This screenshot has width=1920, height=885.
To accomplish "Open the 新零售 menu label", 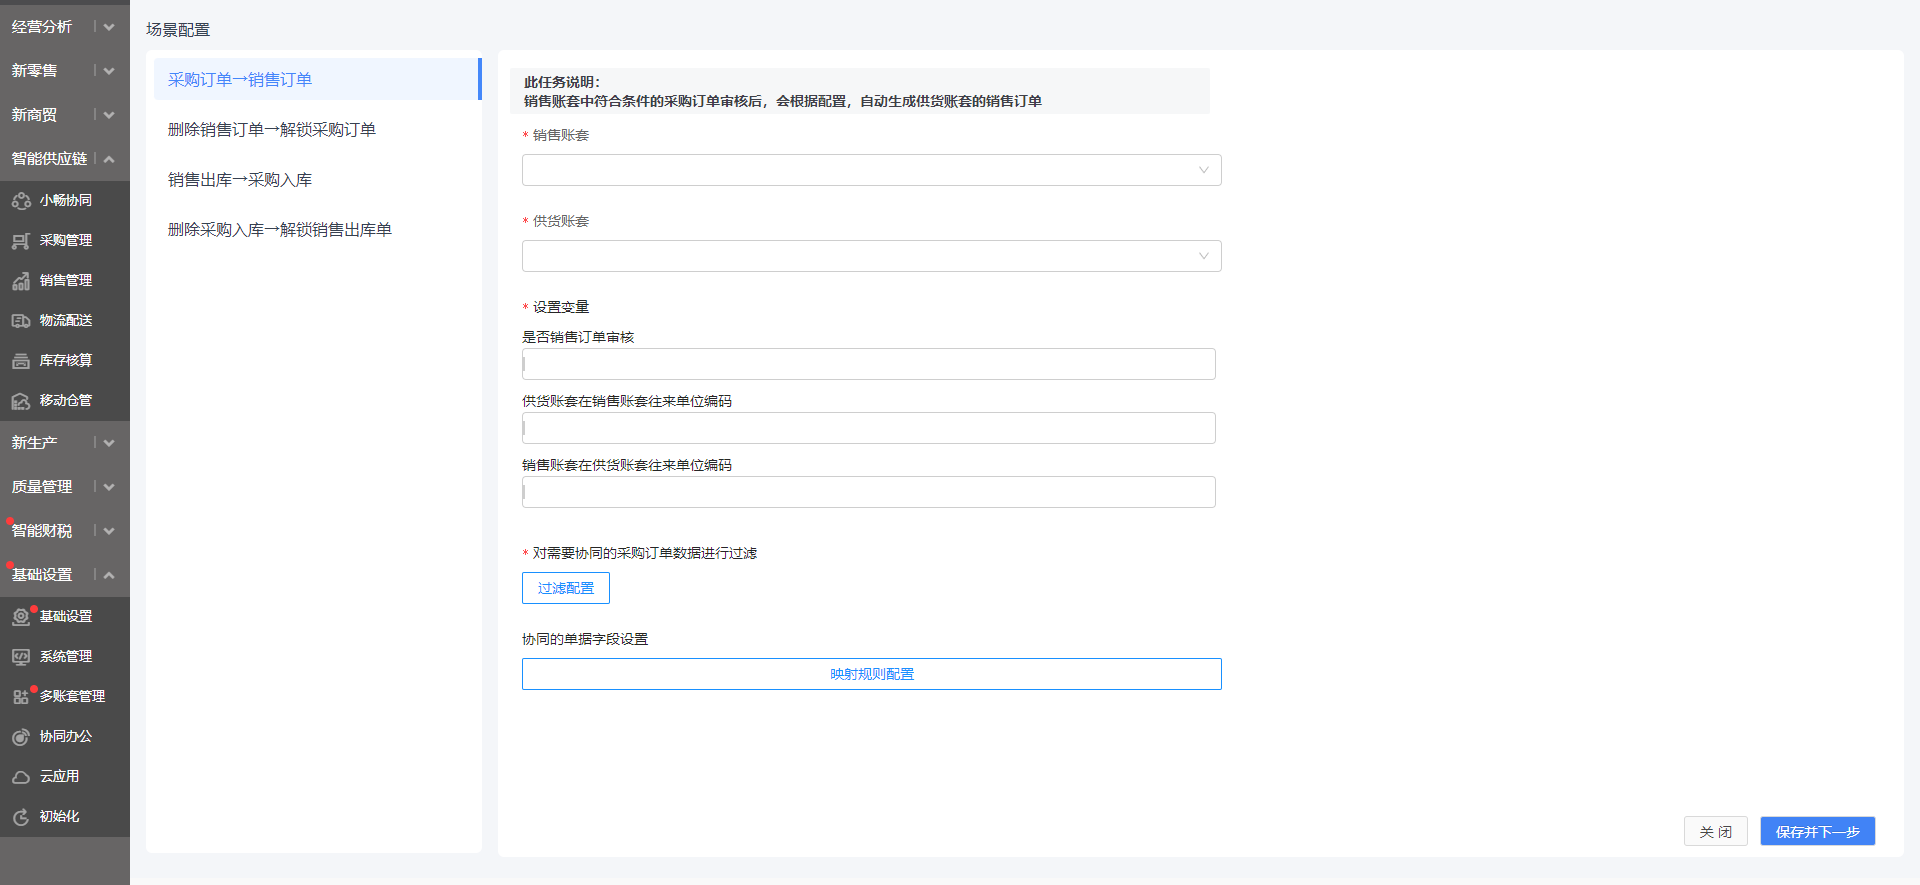I will click(35, 71).
